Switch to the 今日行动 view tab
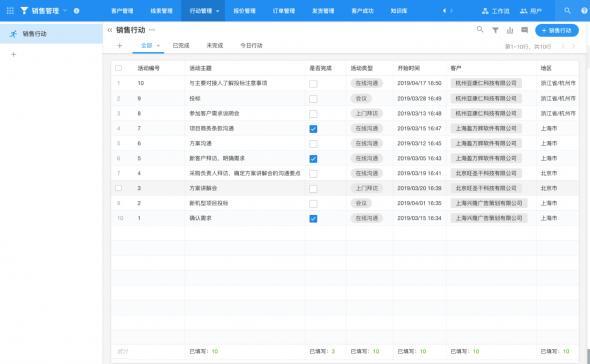Screen dimensions: 590x364 (x=251, y=46)
